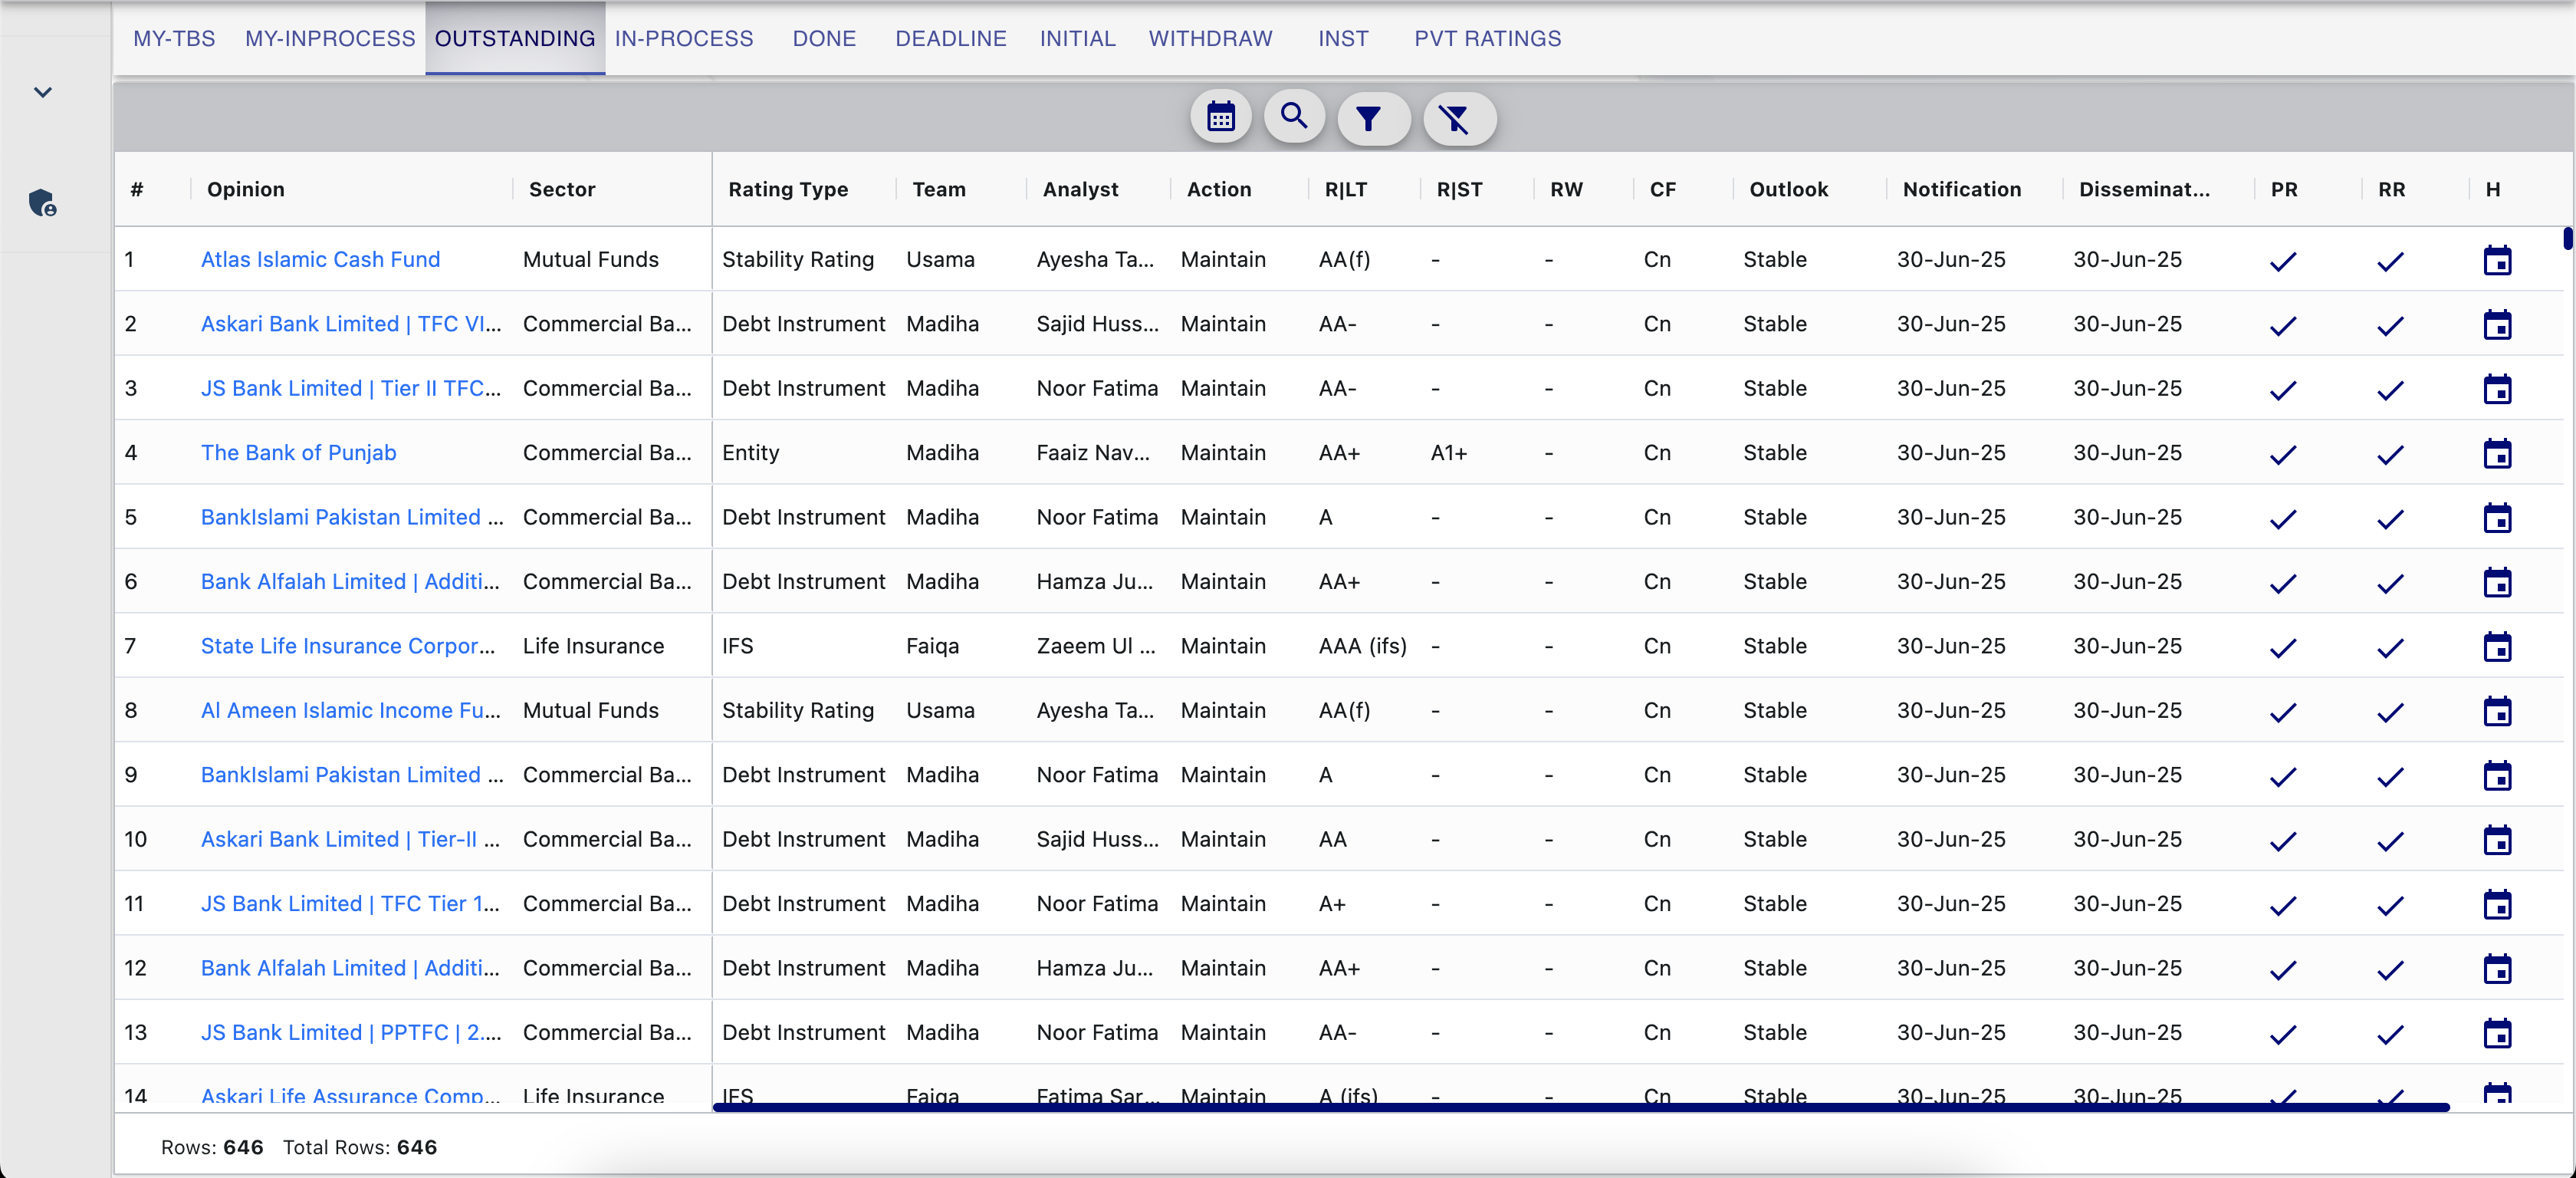The image size is (2576, 1178).
Task: Sort by the Analyst column header
Action: 1080,189
